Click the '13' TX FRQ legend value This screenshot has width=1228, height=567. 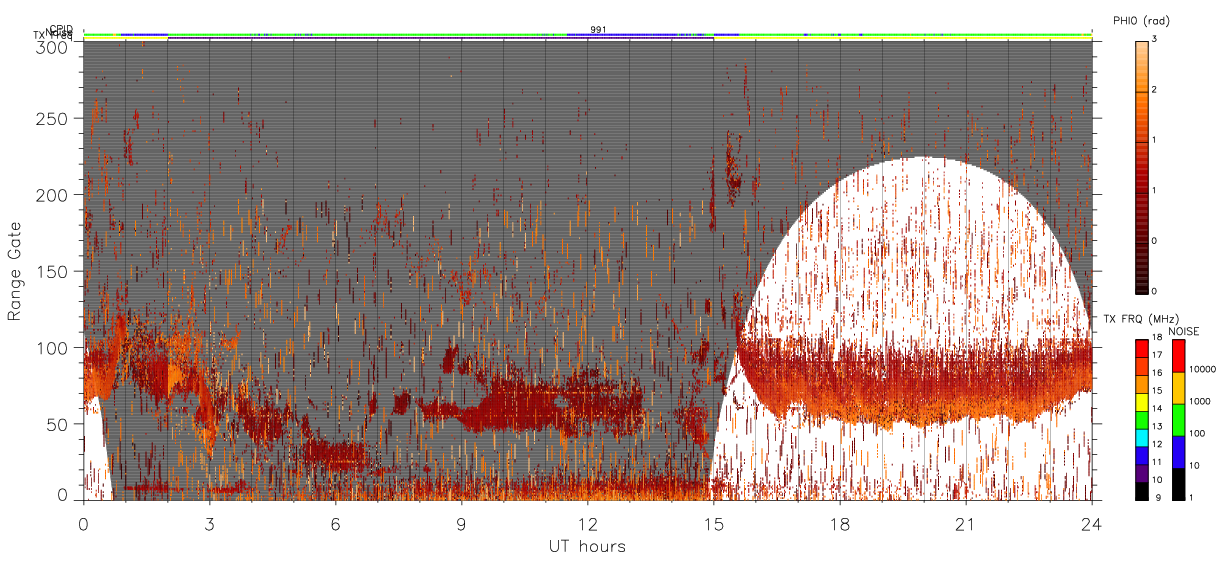[1157, 426]
